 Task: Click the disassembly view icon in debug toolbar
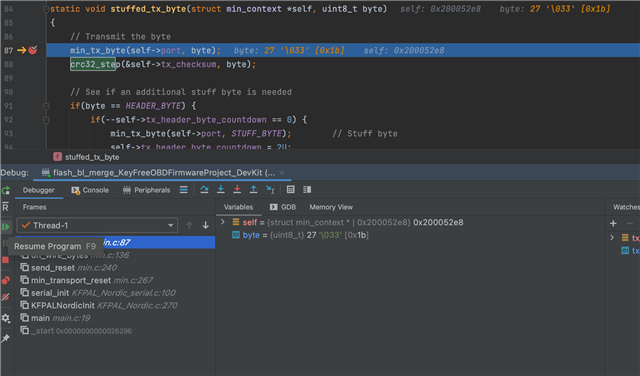coord(307,189)
